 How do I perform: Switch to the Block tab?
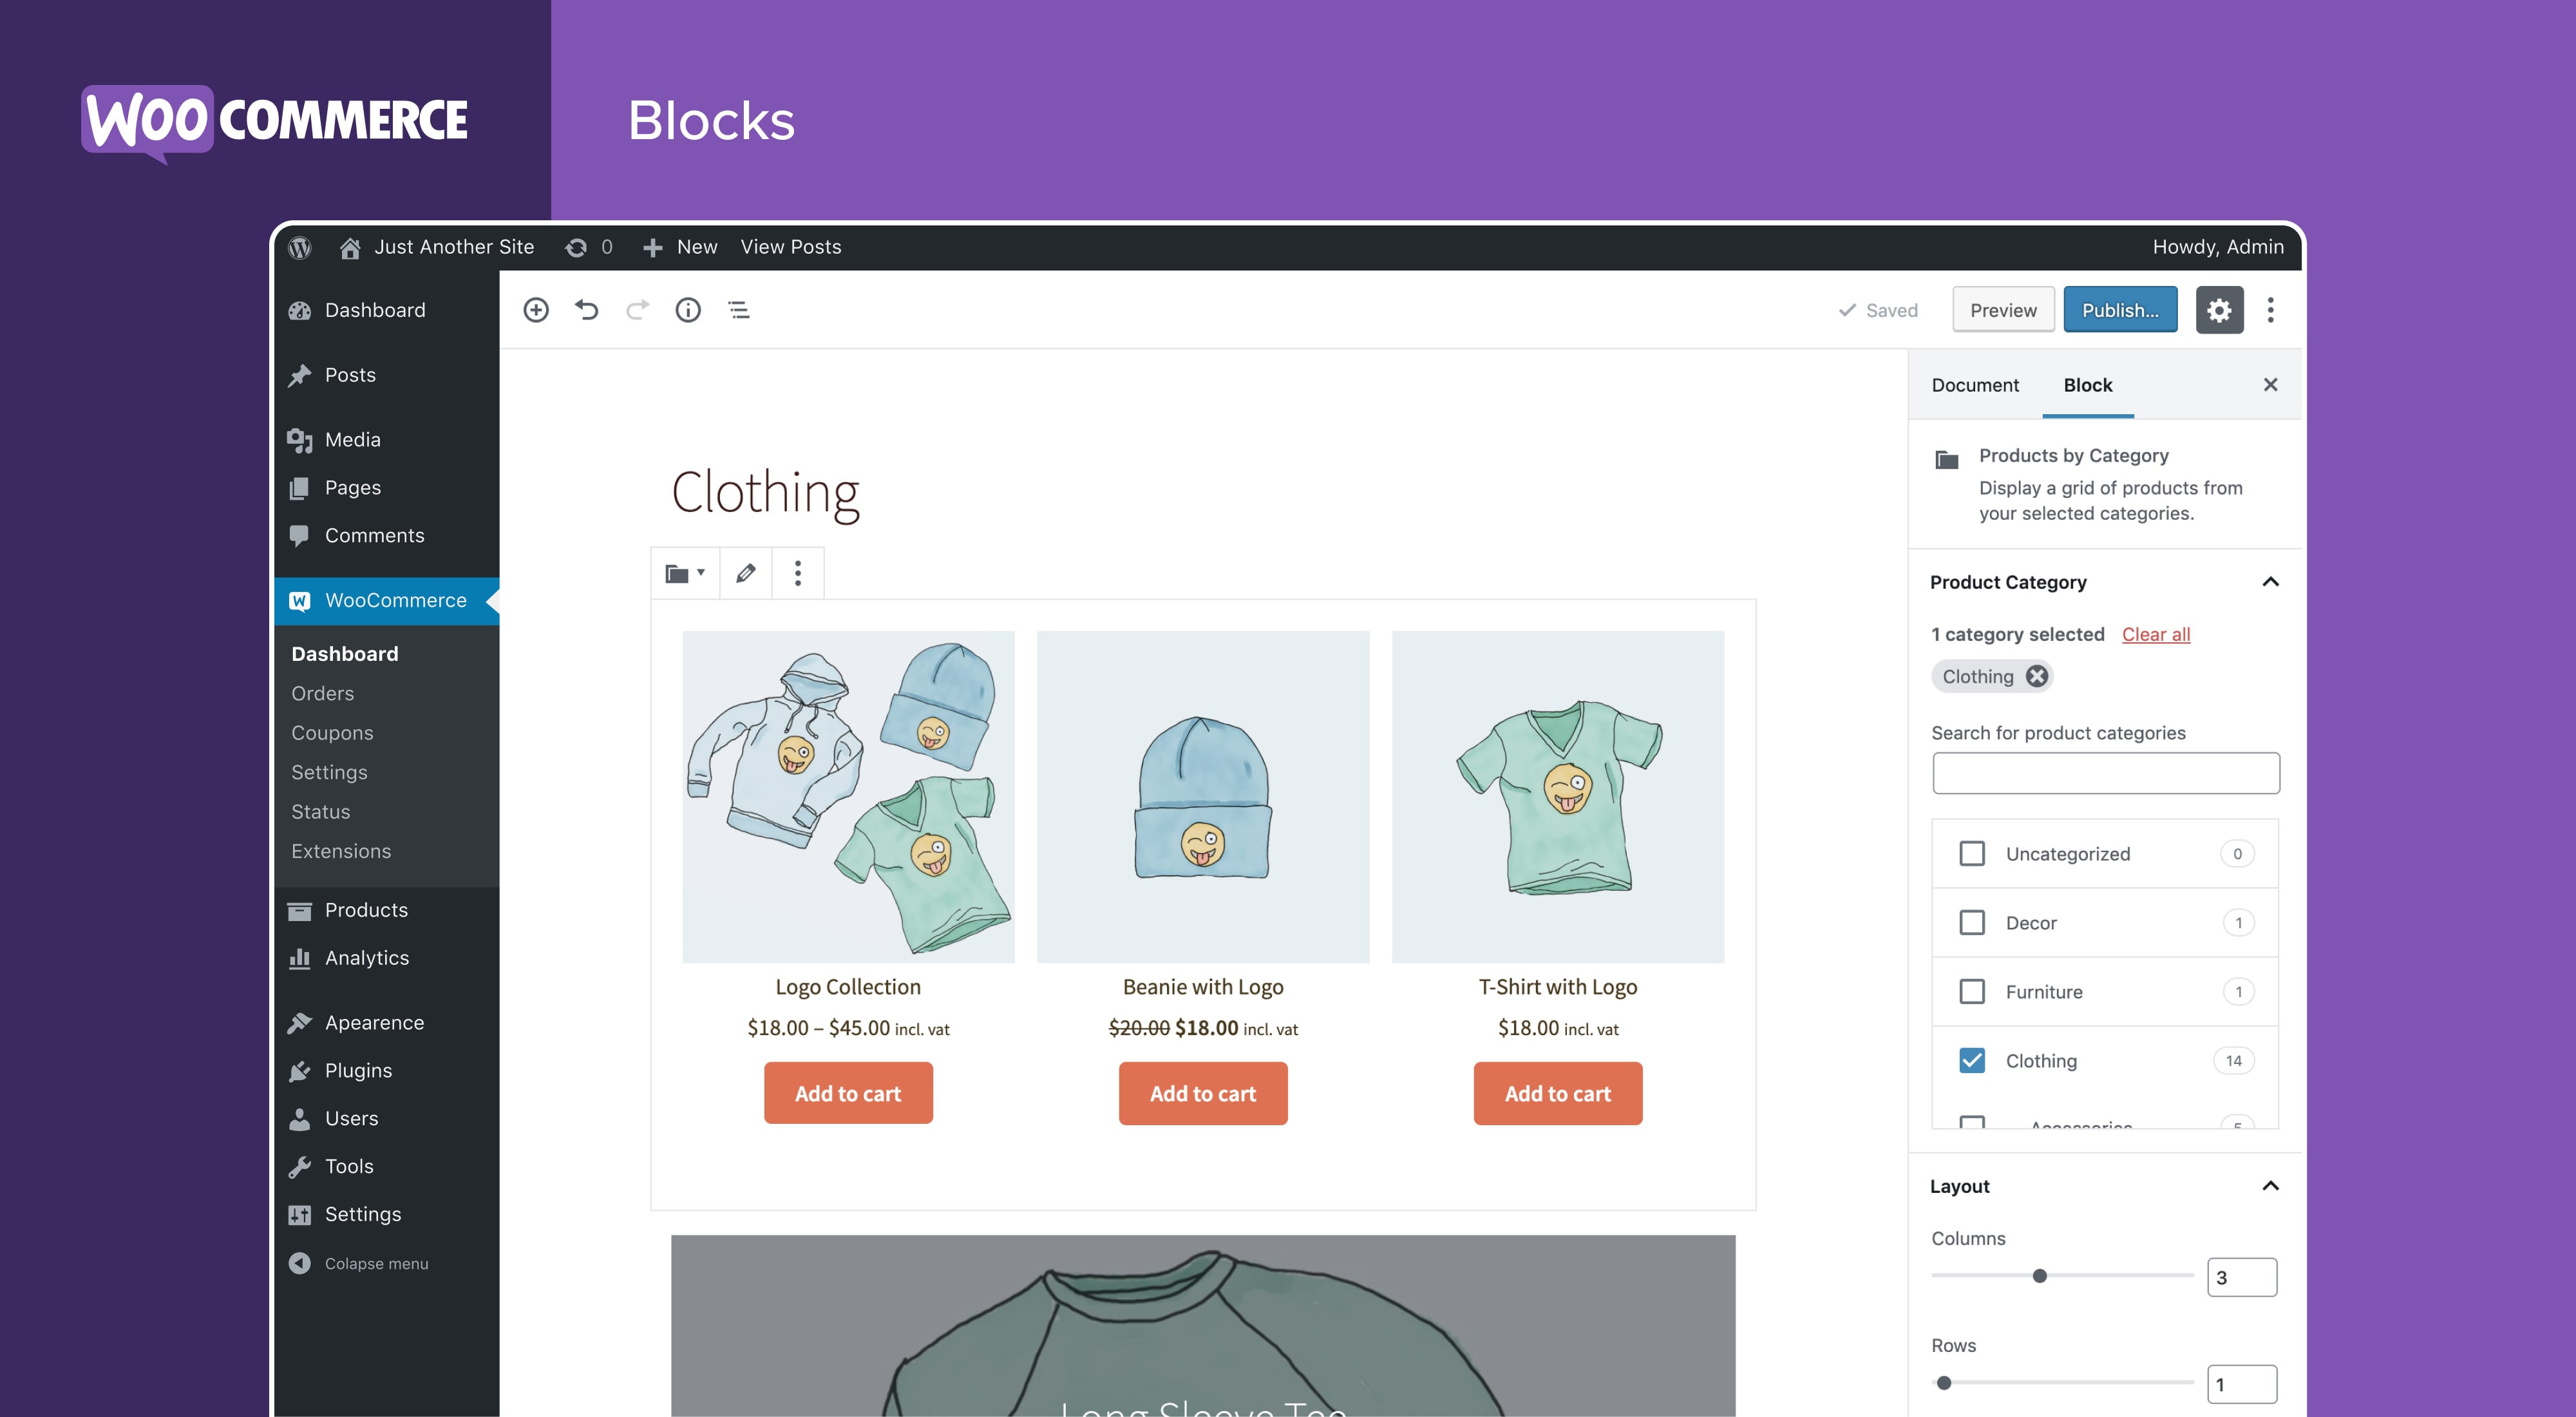2088,384
